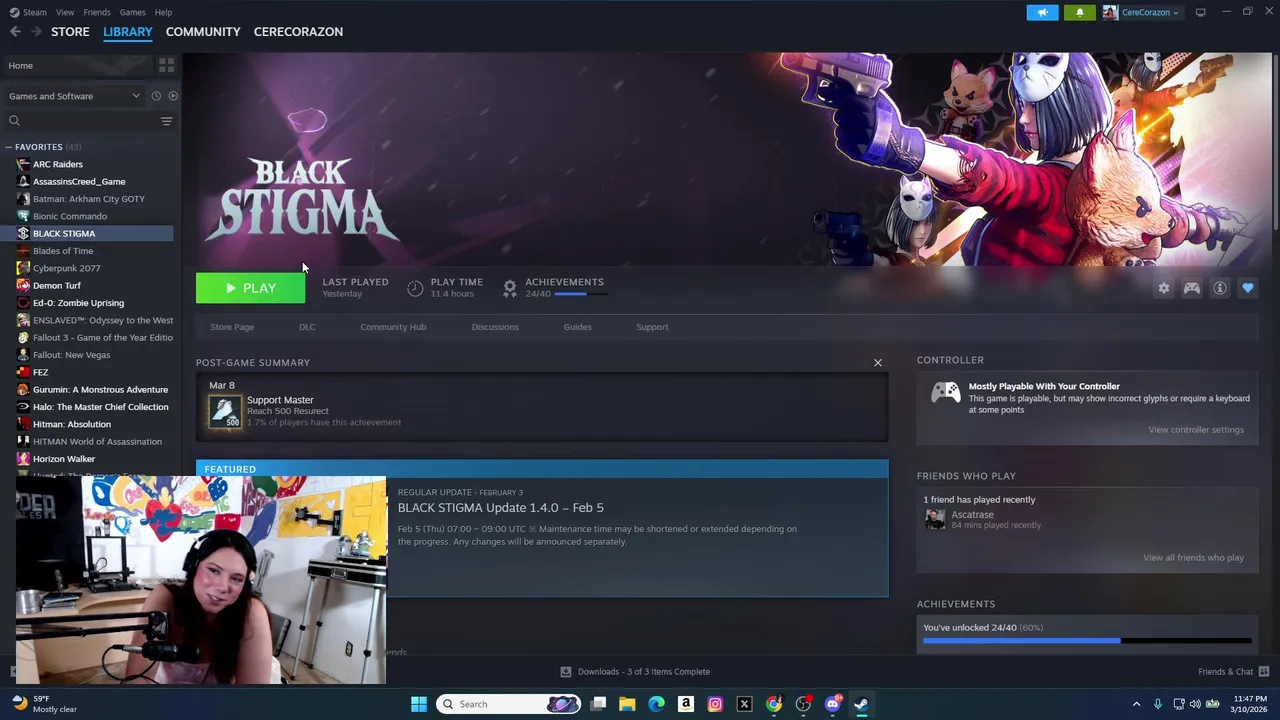Click the Bionic Commando game icon

(23, 216)
